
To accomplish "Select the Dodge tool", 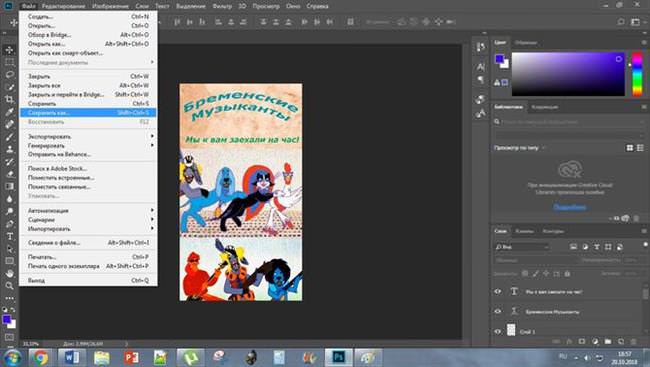I will click(9, 211).
